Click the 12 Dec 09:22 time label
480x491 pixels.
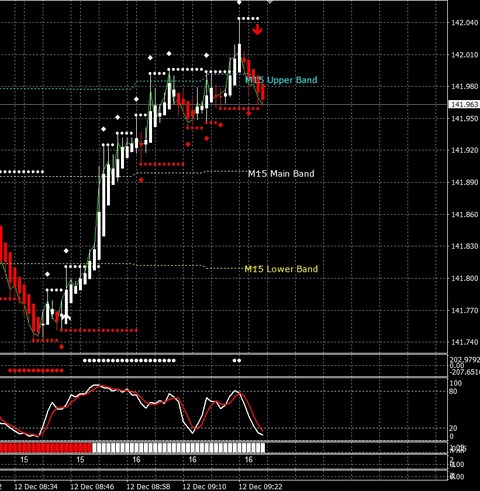click(x=261, y=487)
